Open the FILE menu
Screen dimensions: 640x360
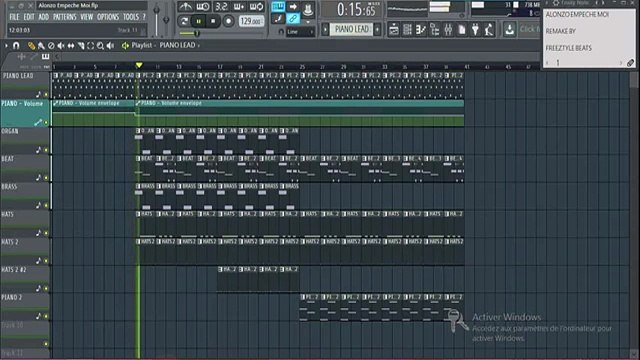point(14,17)
